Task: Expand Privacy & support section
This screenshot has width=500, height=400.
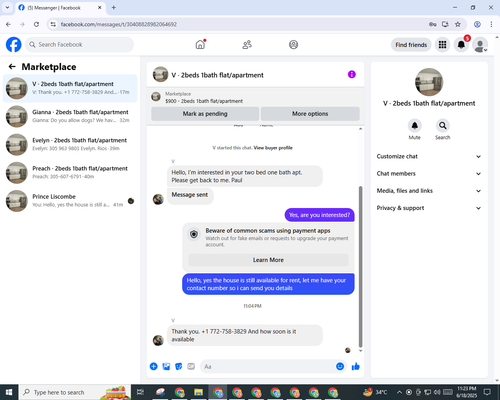Action: (429, 208)
